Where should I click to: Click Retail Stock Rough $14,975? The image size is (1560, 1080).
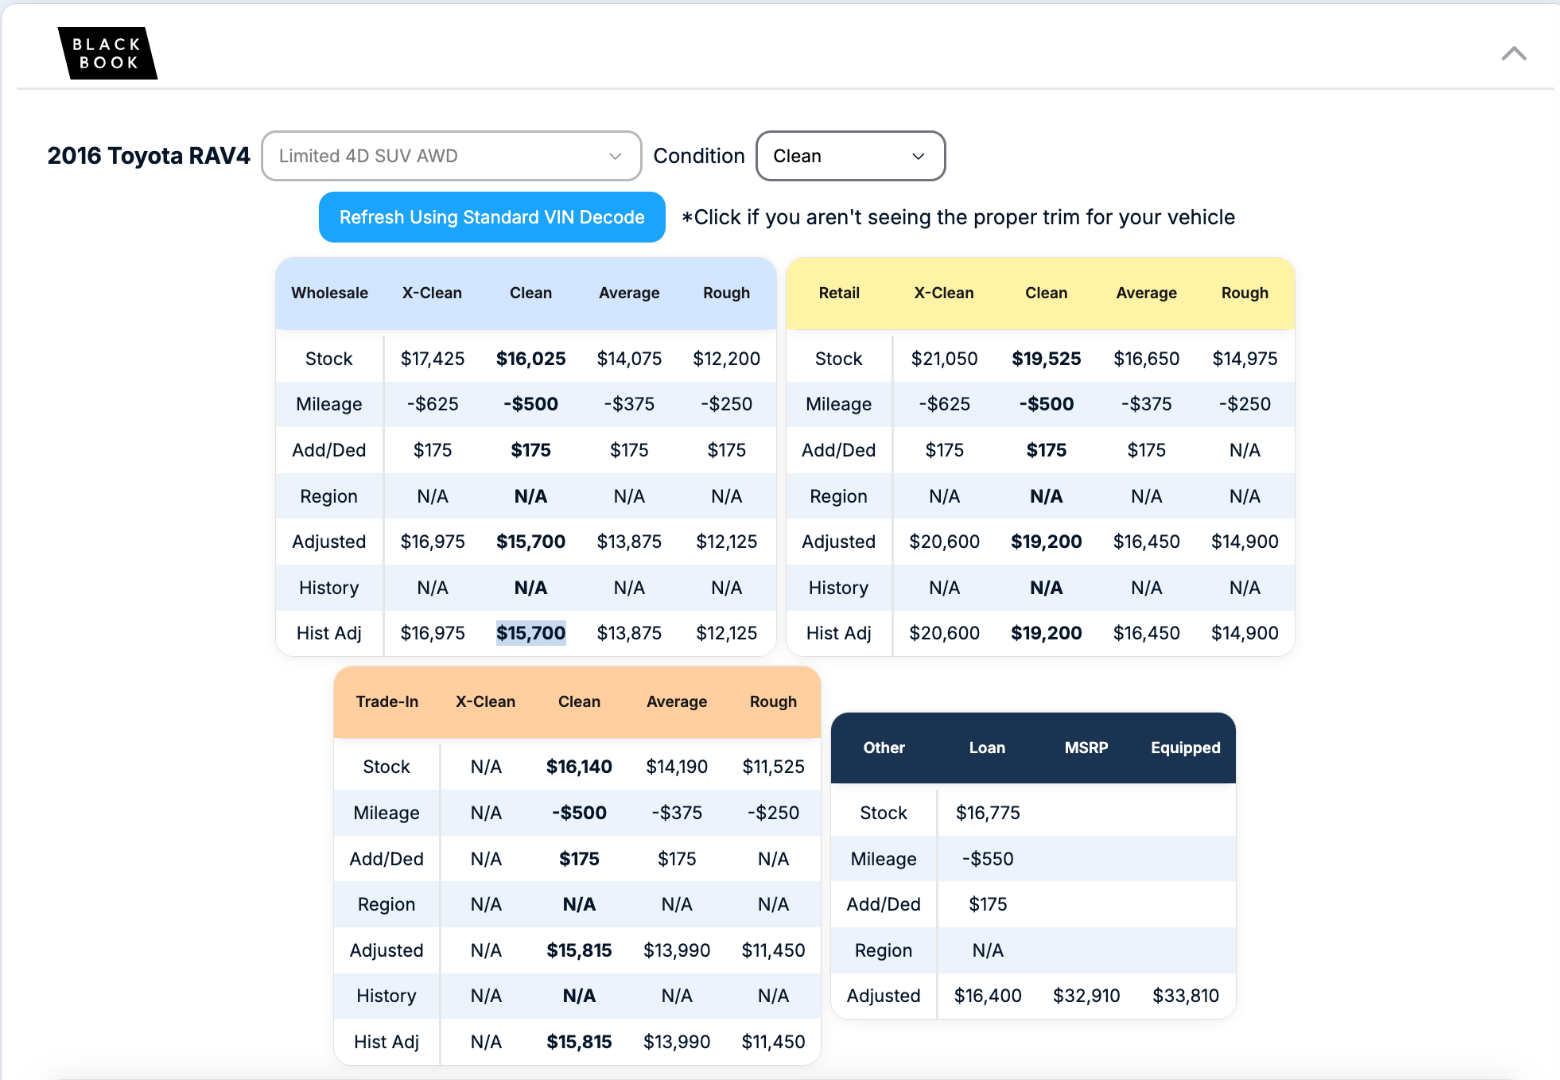click(1245, 359)
